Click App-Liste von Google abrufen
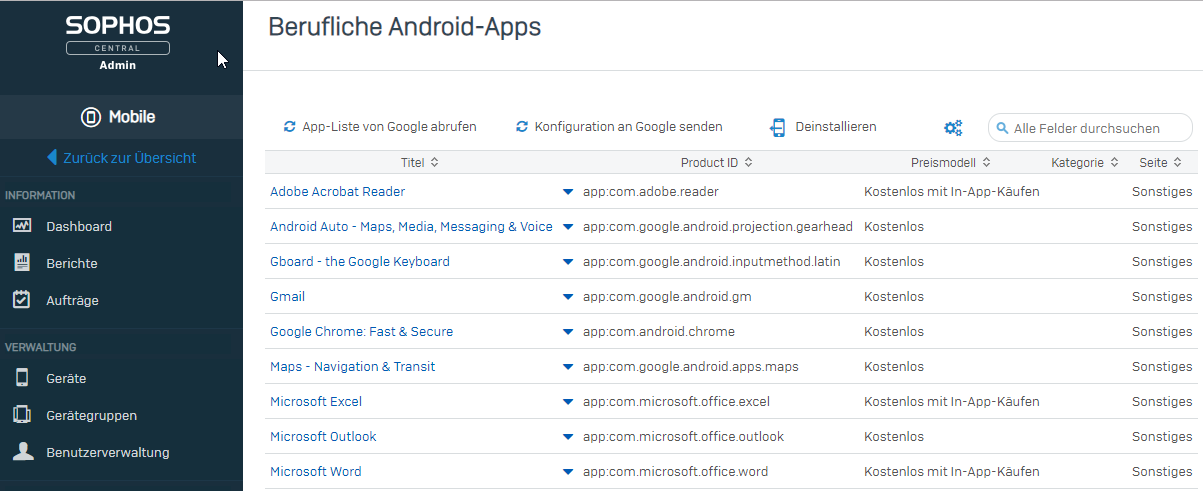Viewport: 1203px width, 491px height. pos(380,127)
